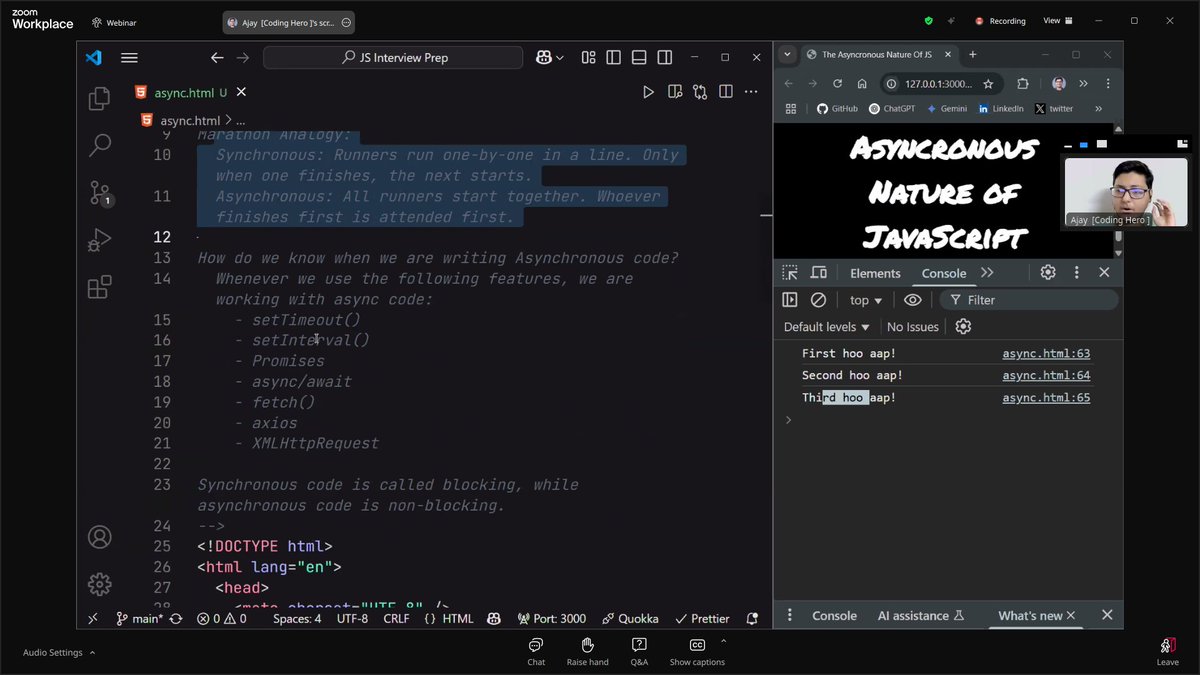Viewport: 1200px width, 675px height.
Task: Open the top JavaScript context dropdown
Action: coord(866,300)
